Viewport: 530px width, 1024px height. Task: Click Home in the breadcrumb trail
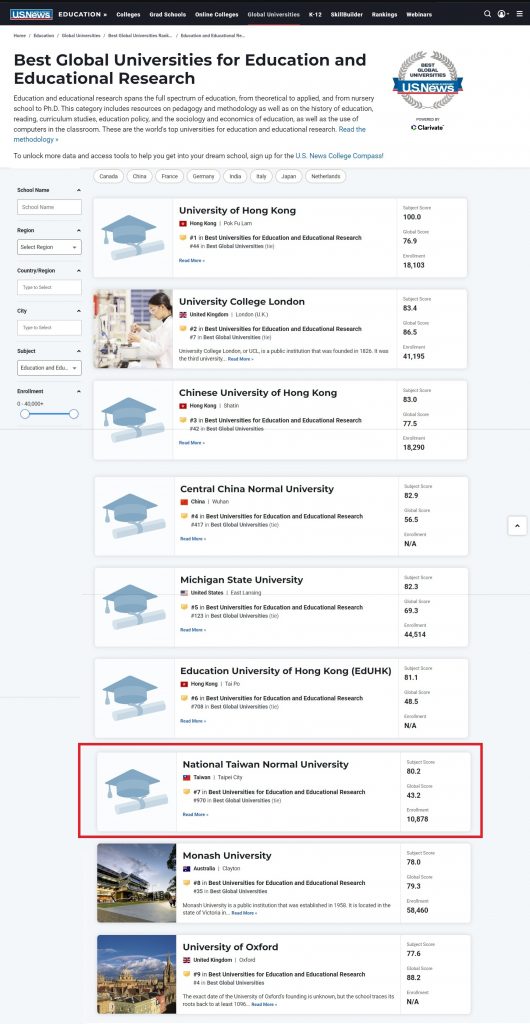tap(20, 35)
